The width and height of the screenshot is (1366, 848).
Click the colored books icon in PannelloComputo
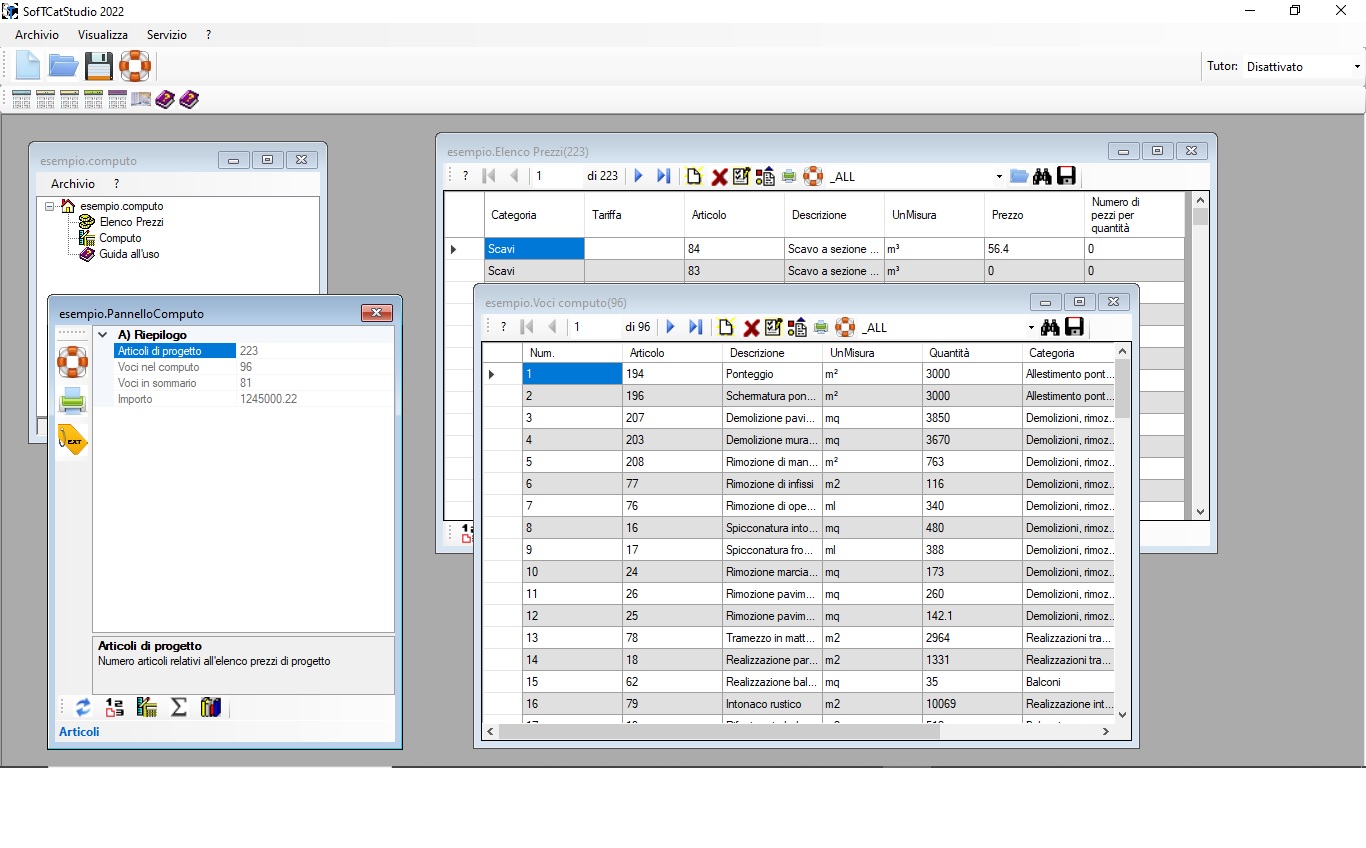pyautogui.click(x=210, y=707)
